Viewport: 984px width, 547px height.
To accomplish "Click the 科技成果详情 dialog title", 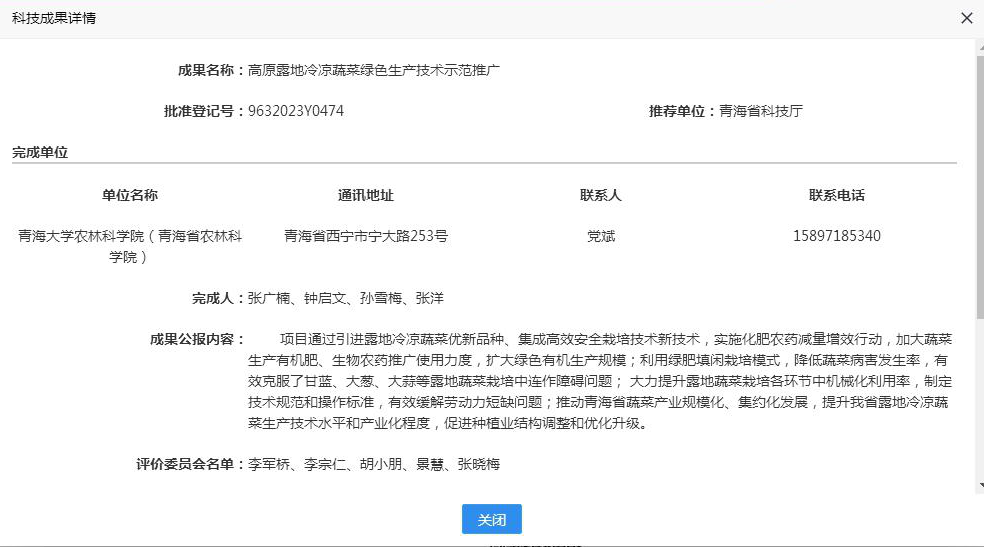I will pyautogui.click(x=55, y=19).
